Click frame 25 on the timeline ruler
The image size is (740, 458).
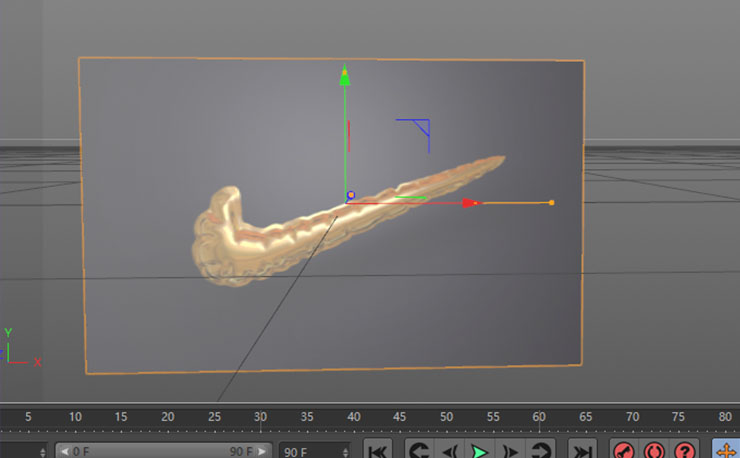[214, 416]
